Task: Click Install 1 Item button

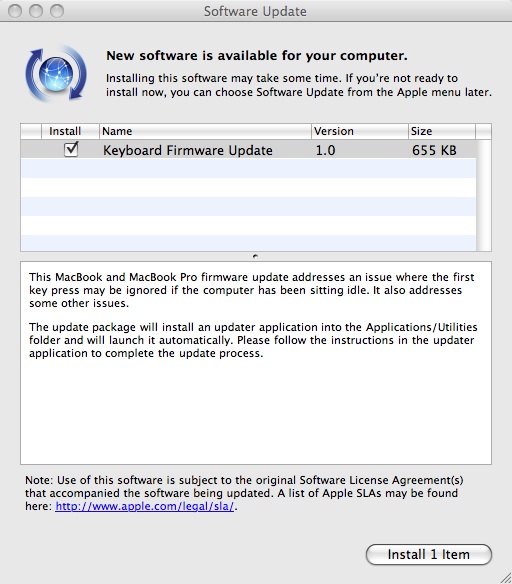Action: click(x=429, y=554)
